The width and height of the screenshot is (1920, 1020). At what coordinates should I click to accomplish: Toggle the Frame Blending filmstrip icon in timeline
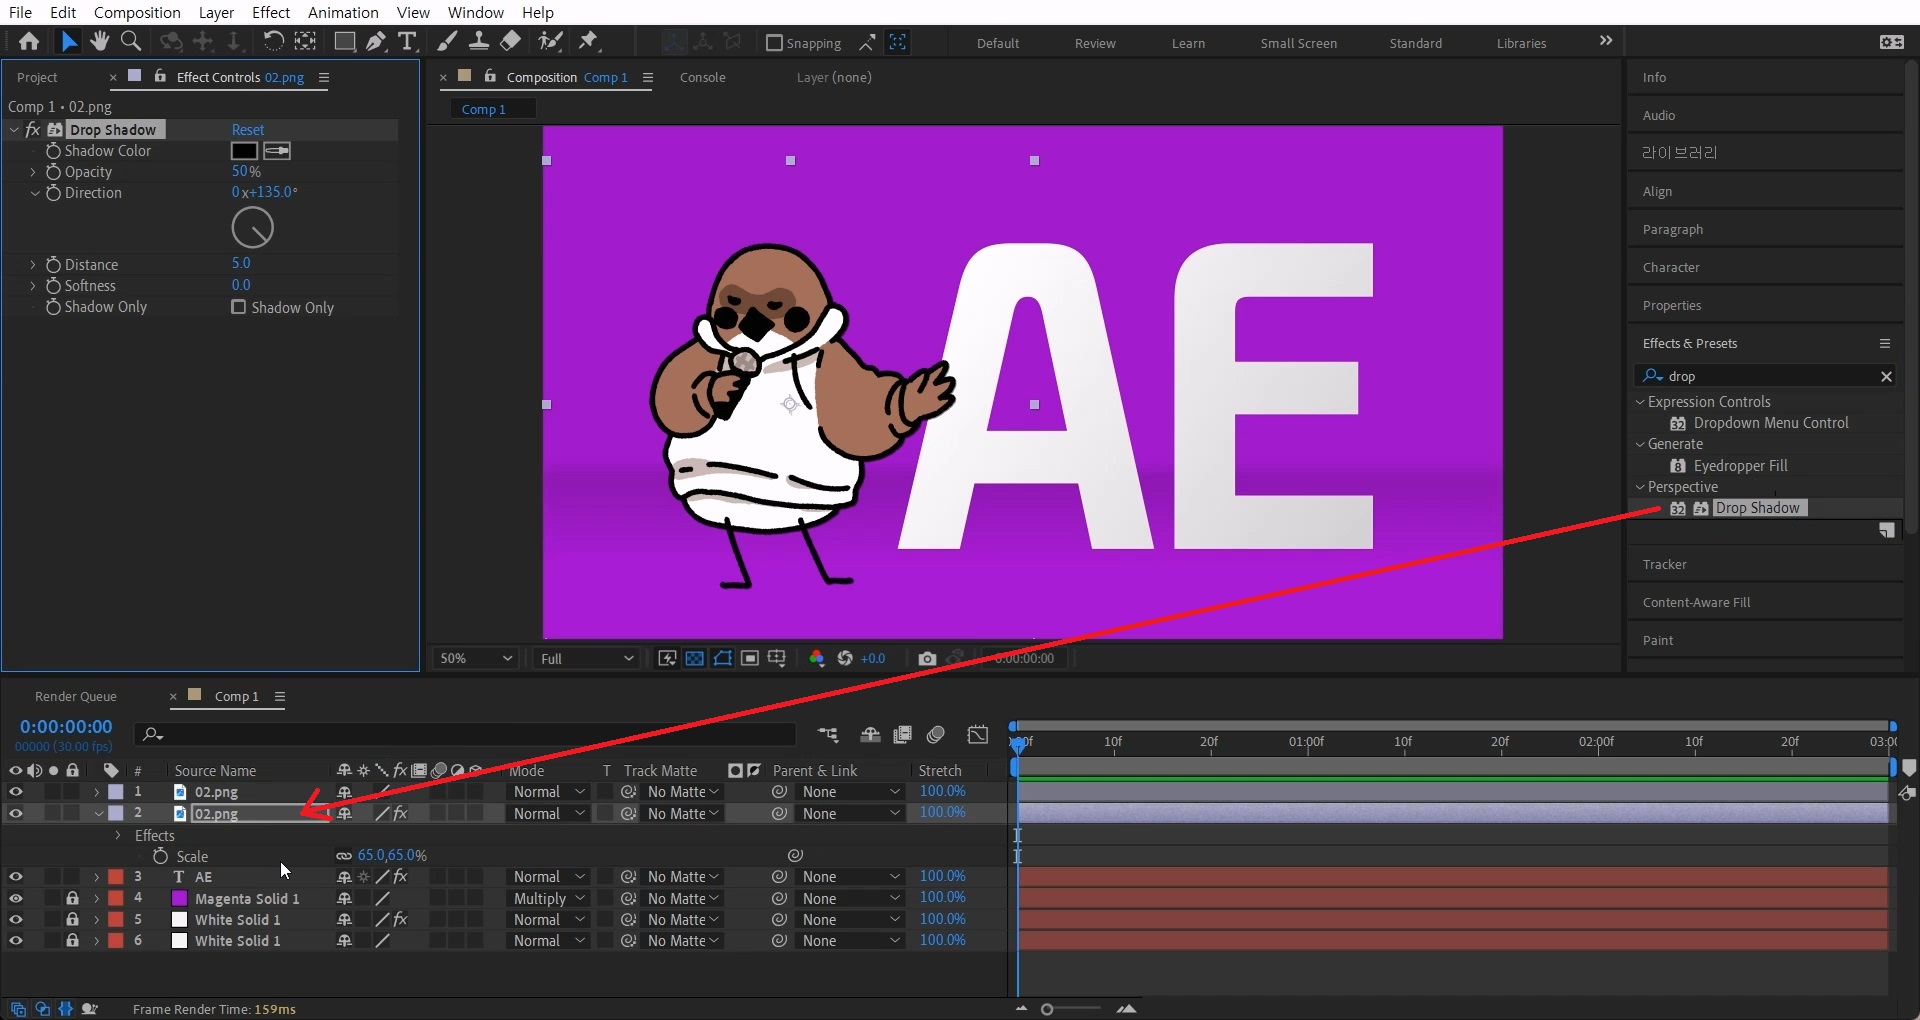coord(902,735)
